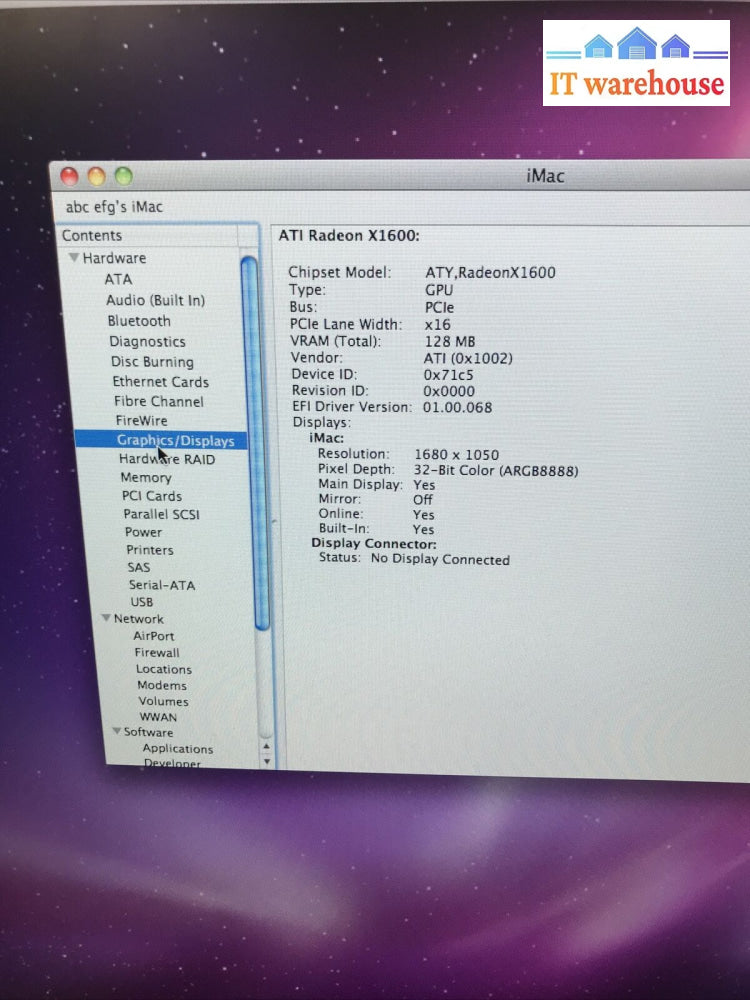Screen dimensions: 750x1000
Task: Open the FireWire hardware entry
Action: point(141,421)
